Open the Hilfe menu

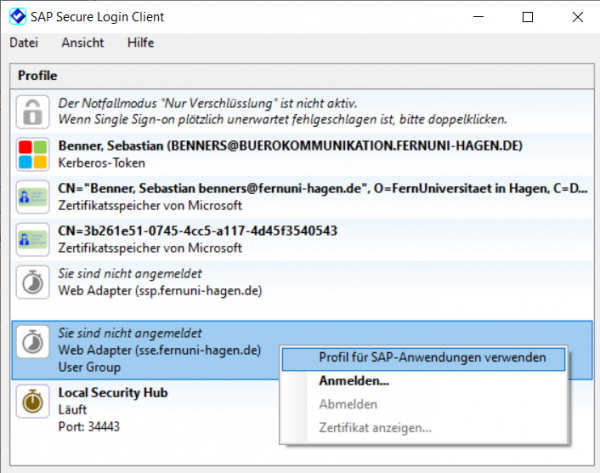coord(140,42)
